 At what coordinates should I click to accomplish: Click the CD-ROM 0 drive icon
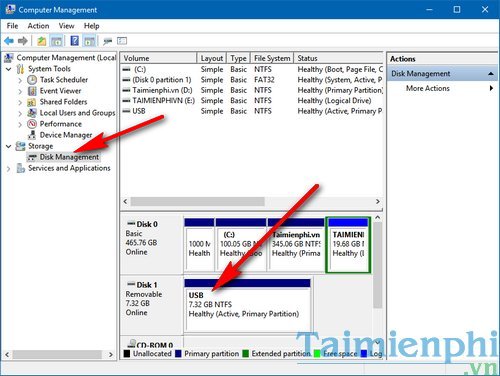132,344
